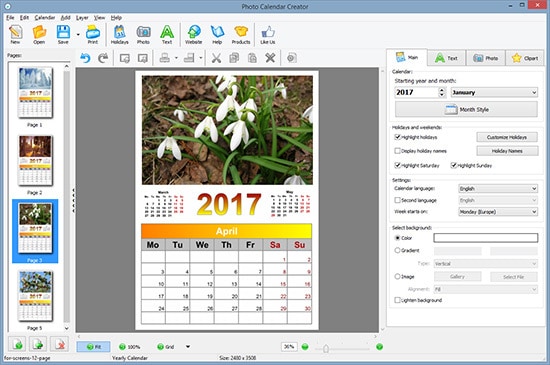Click the Holidays toolbar icon
Viewport: 550px width, 365px height.
119,35
